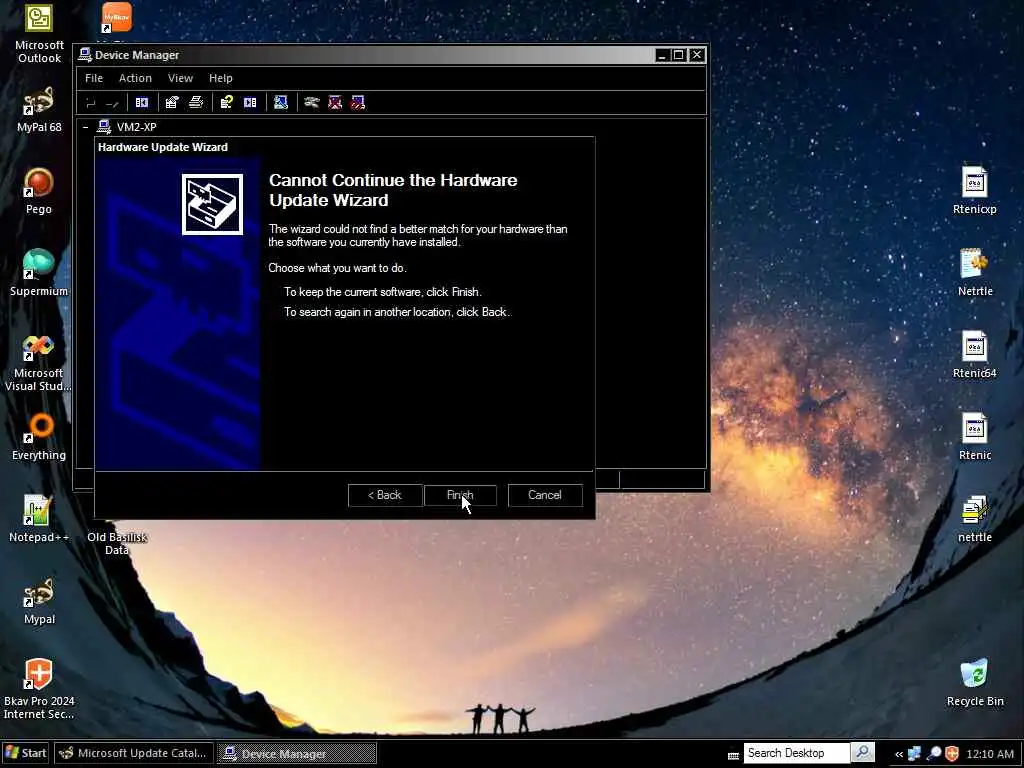The width and height of the screenshot is (1024, 768).
Task: Select the Rtenicxp file on desktop
Action: (974, 191)
